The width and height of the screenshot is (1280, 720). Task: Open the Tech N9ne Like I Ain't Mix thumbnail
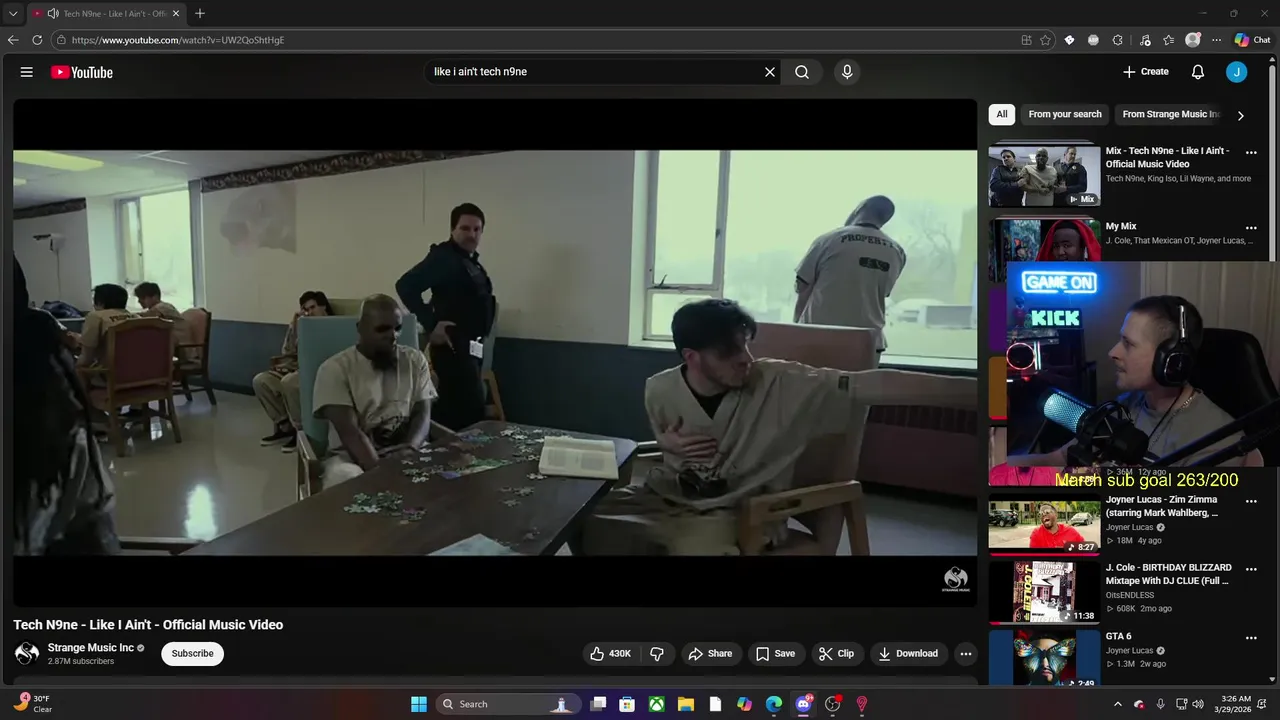point(1044,176)
